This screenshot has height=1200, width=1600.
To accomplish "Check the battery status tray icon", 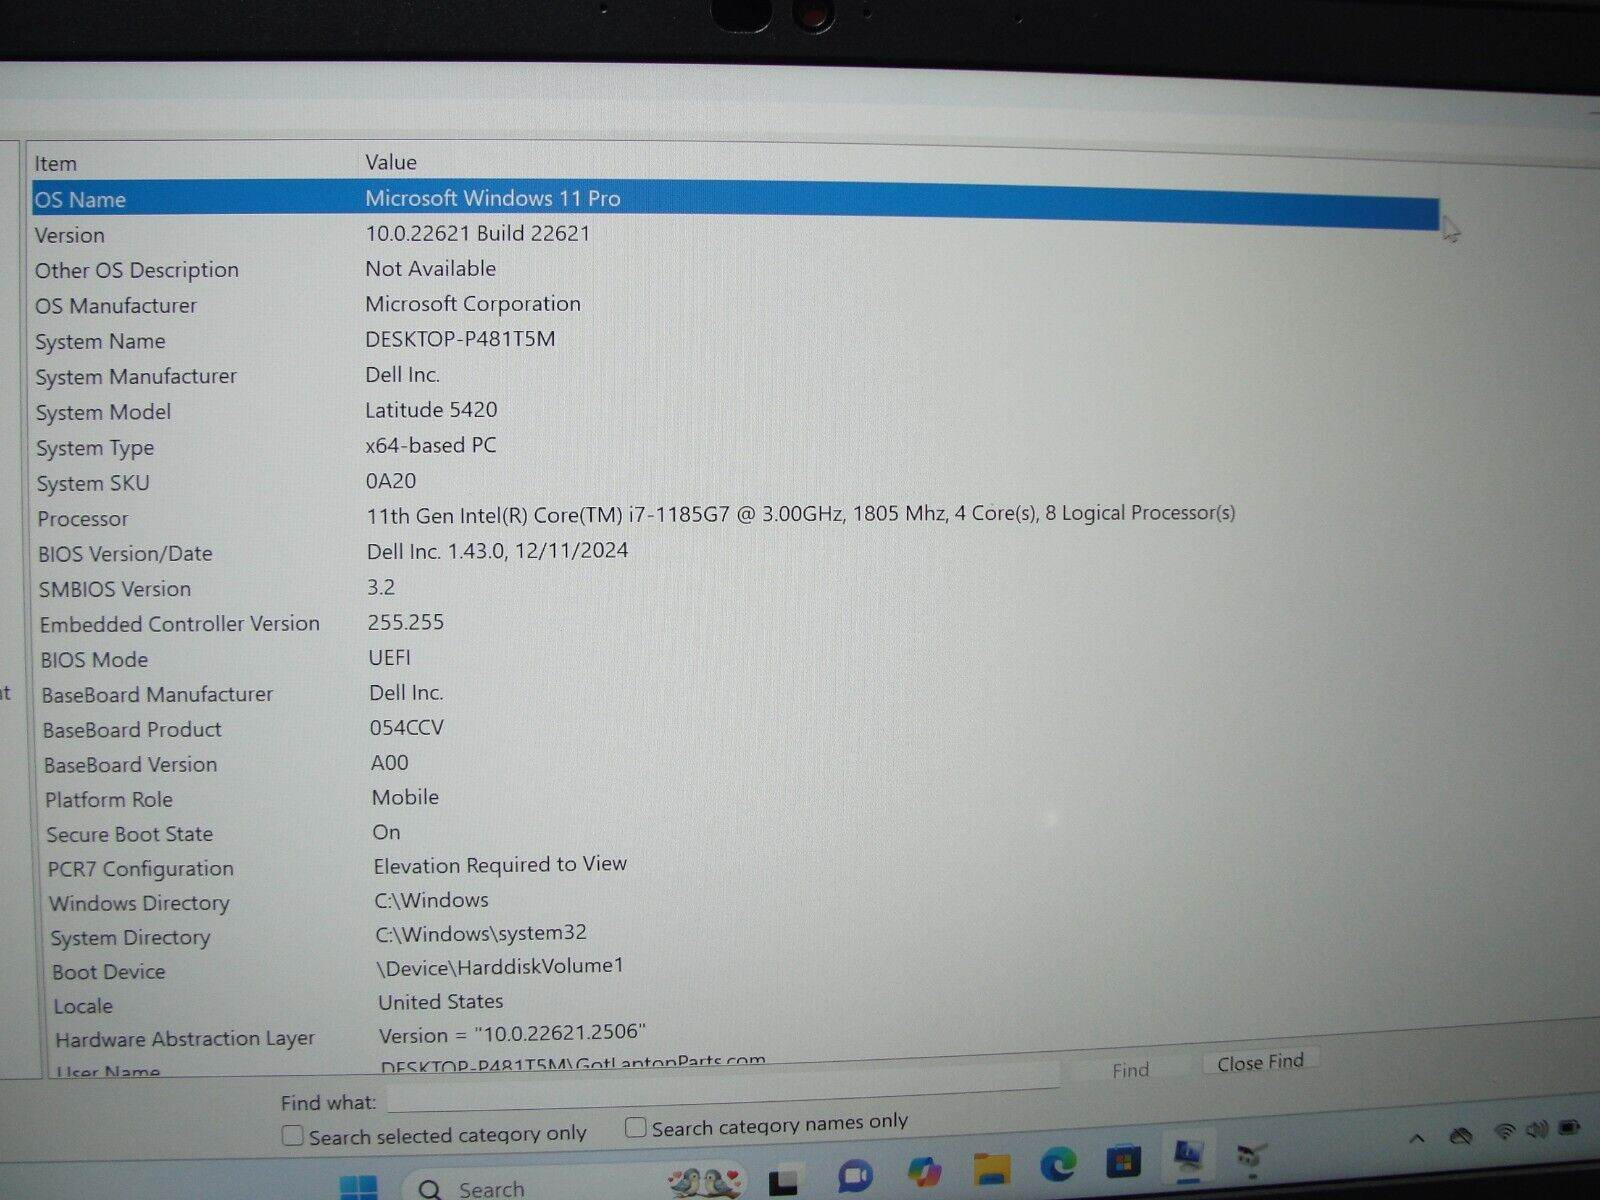I will click(1569, 1128).
